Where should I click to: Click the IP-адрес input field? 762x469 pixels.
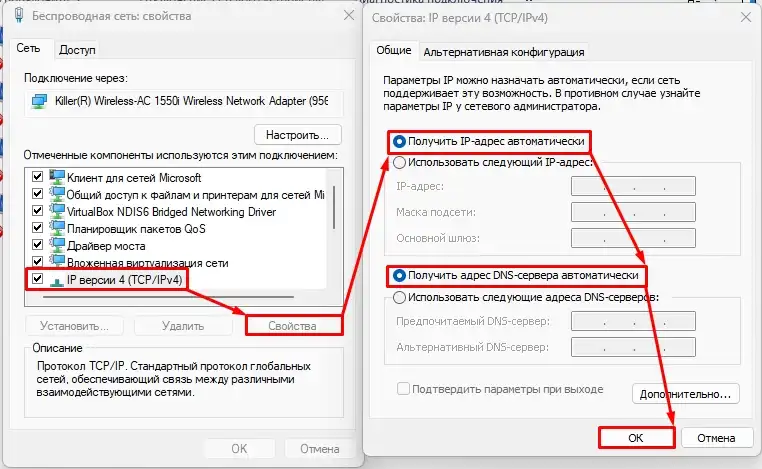click(x=633, y=186)
